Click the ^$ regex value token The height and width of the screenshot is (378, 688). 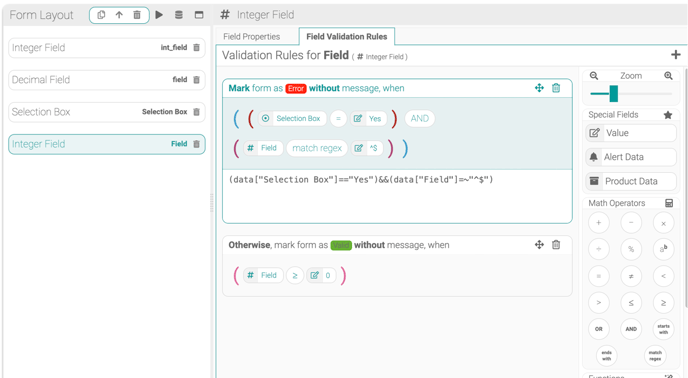point(367,148)
